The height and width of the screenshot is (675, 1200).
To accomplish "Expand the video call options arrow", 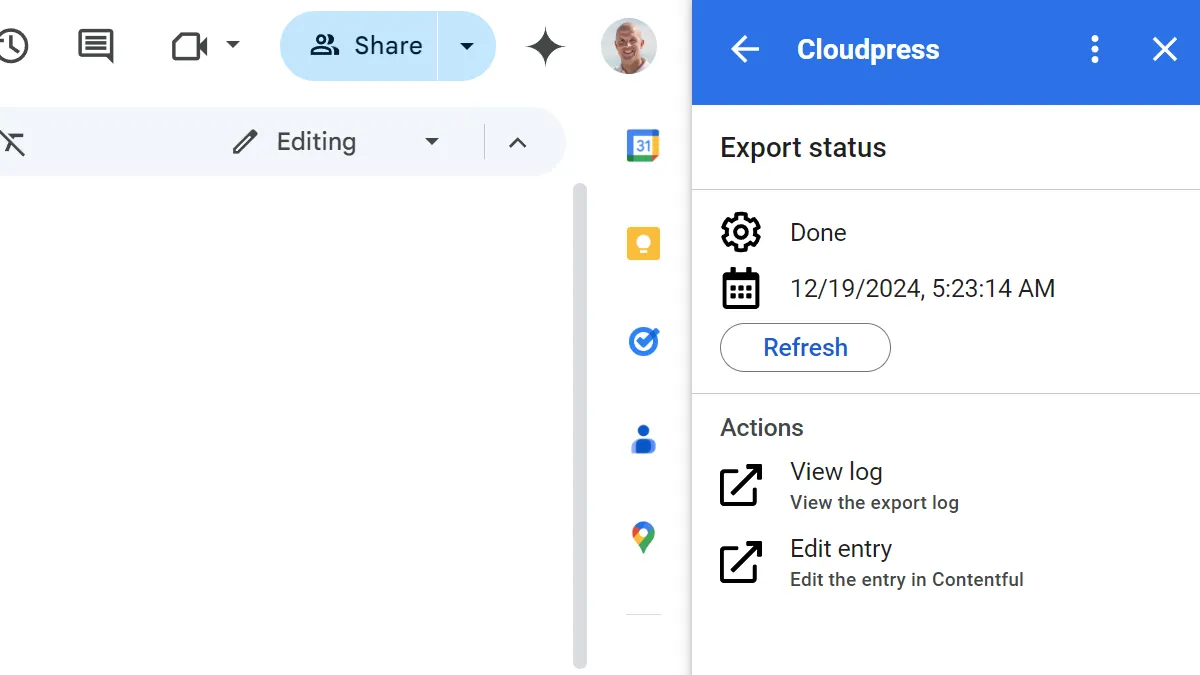I will click(233, 45).
